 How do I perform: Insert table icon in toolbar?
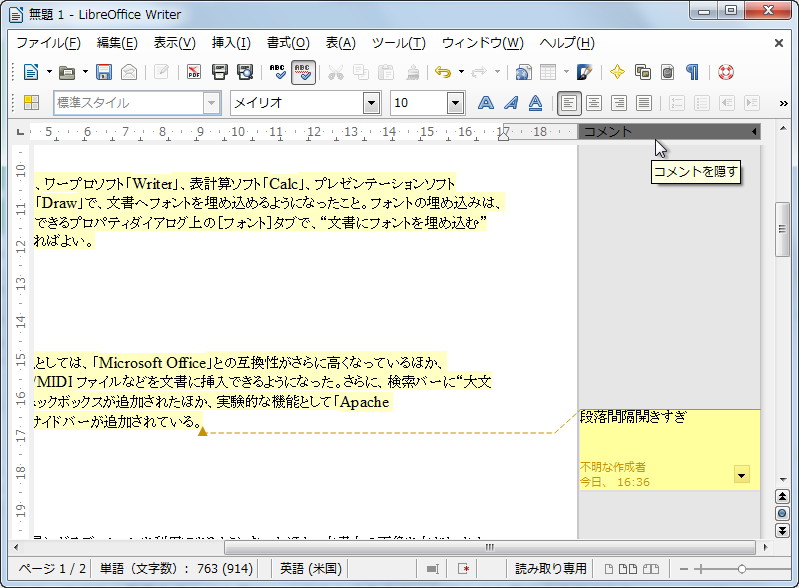point(548,72)
